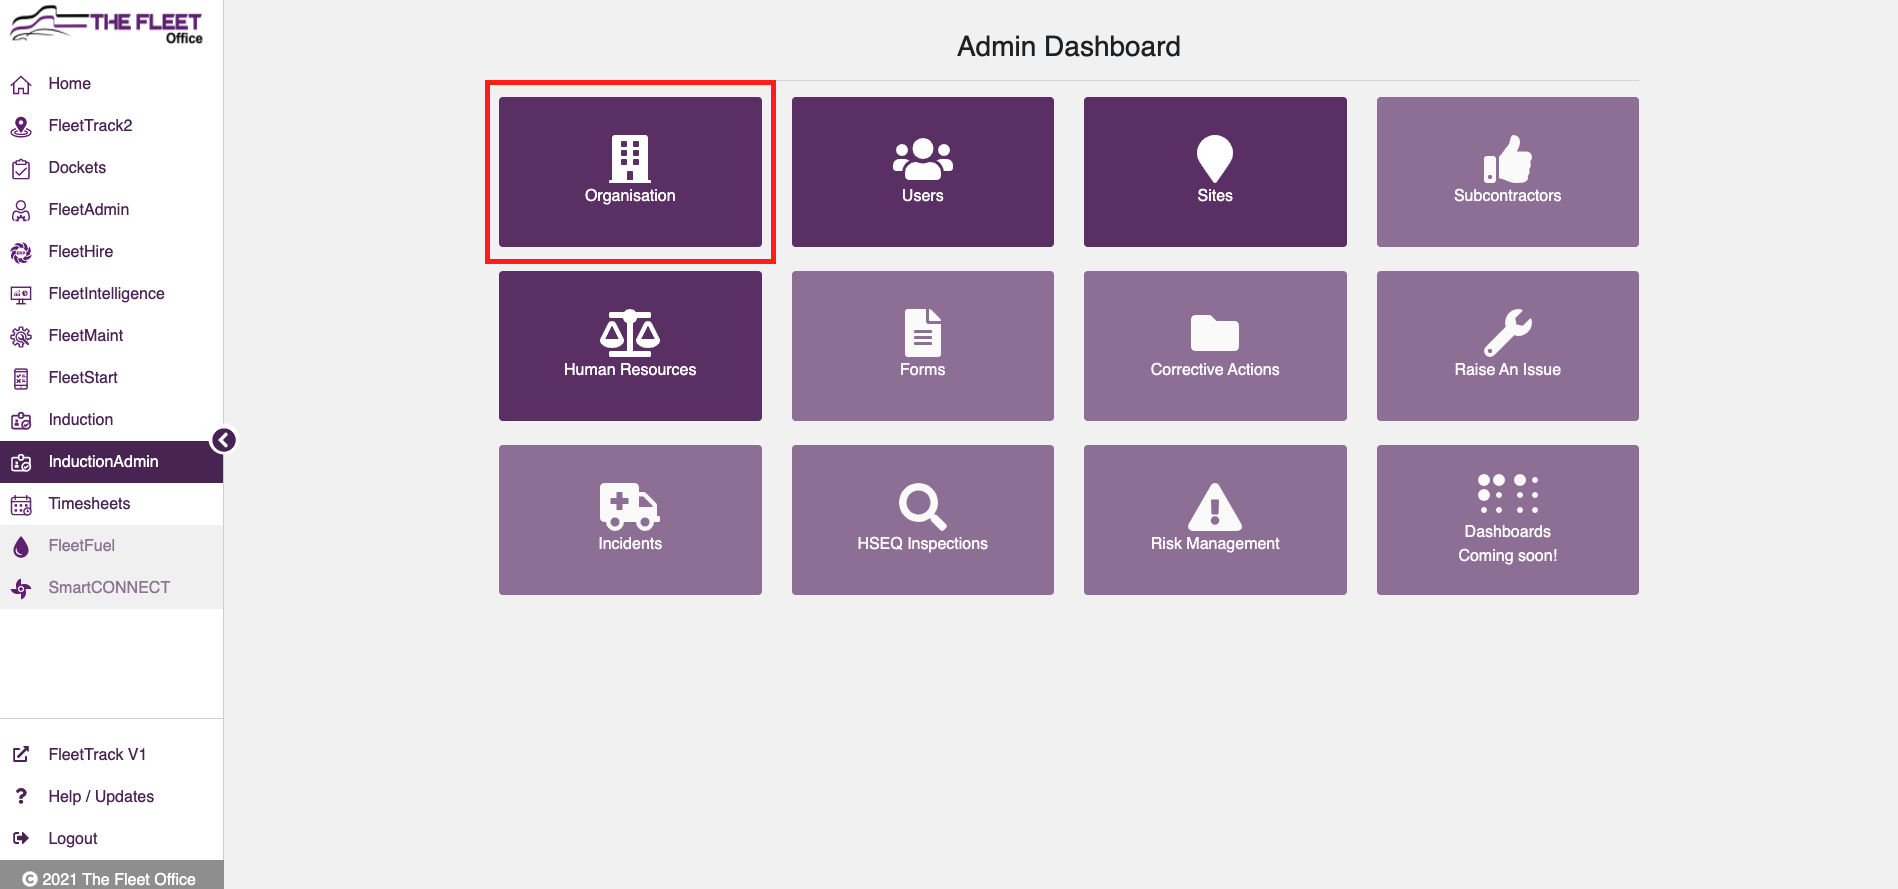Click the Human Resources scales icon

(630, 333)
